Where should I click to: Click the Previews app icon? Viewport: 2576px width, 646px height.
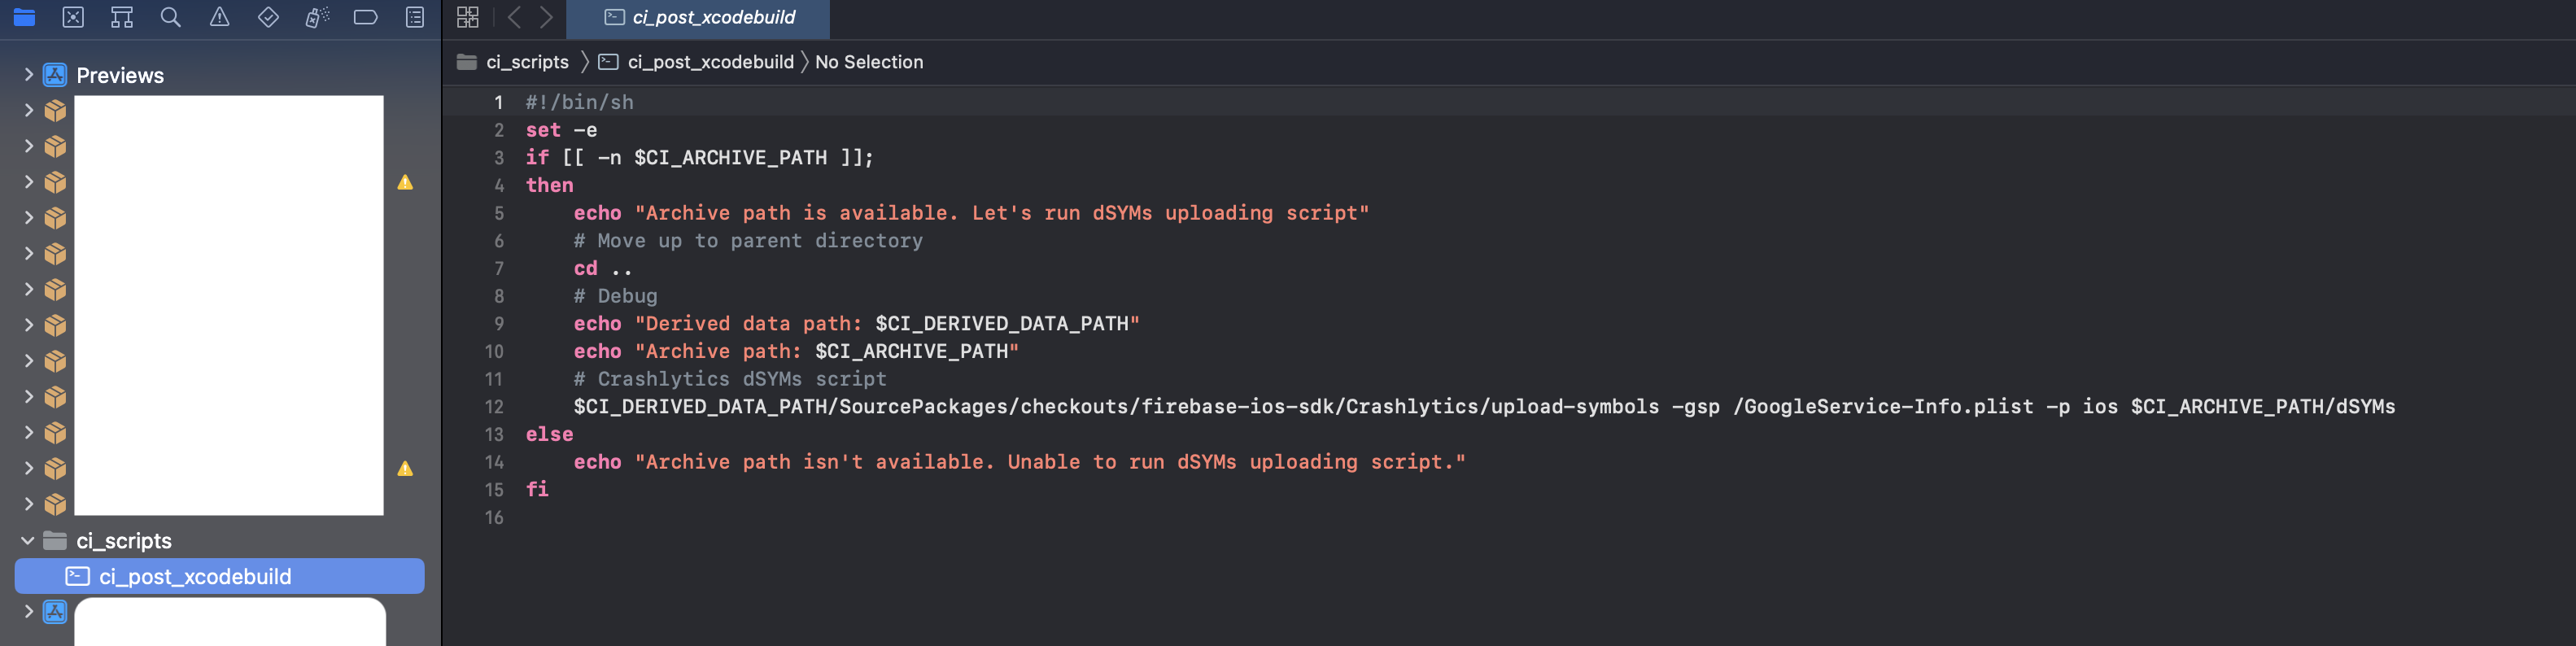(55, 75)
